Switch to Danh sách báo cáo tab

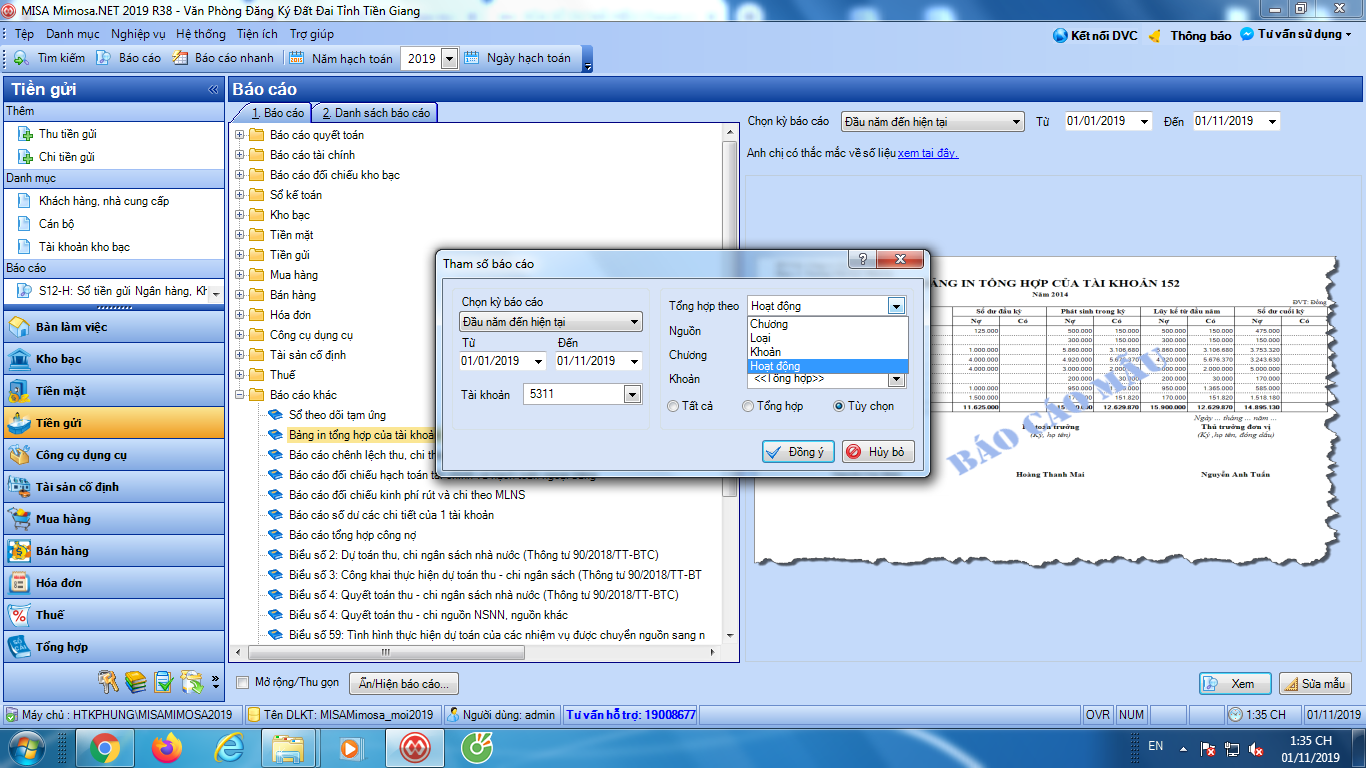pyautogui.click(x=375, y=113)
